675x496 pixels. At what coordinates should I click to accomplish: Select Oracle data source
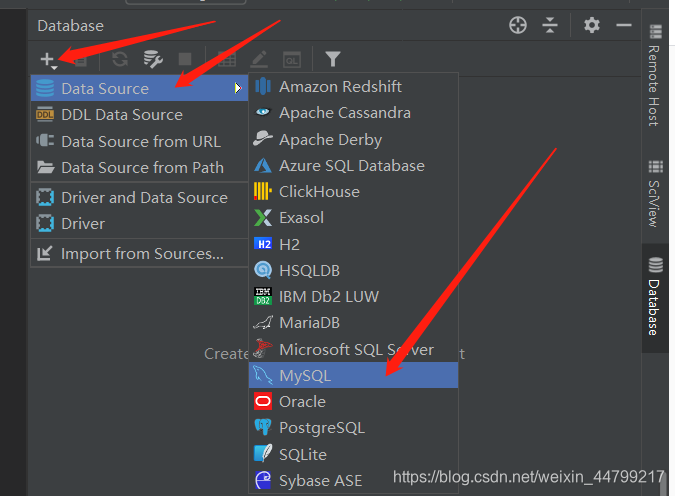point(353,402)
